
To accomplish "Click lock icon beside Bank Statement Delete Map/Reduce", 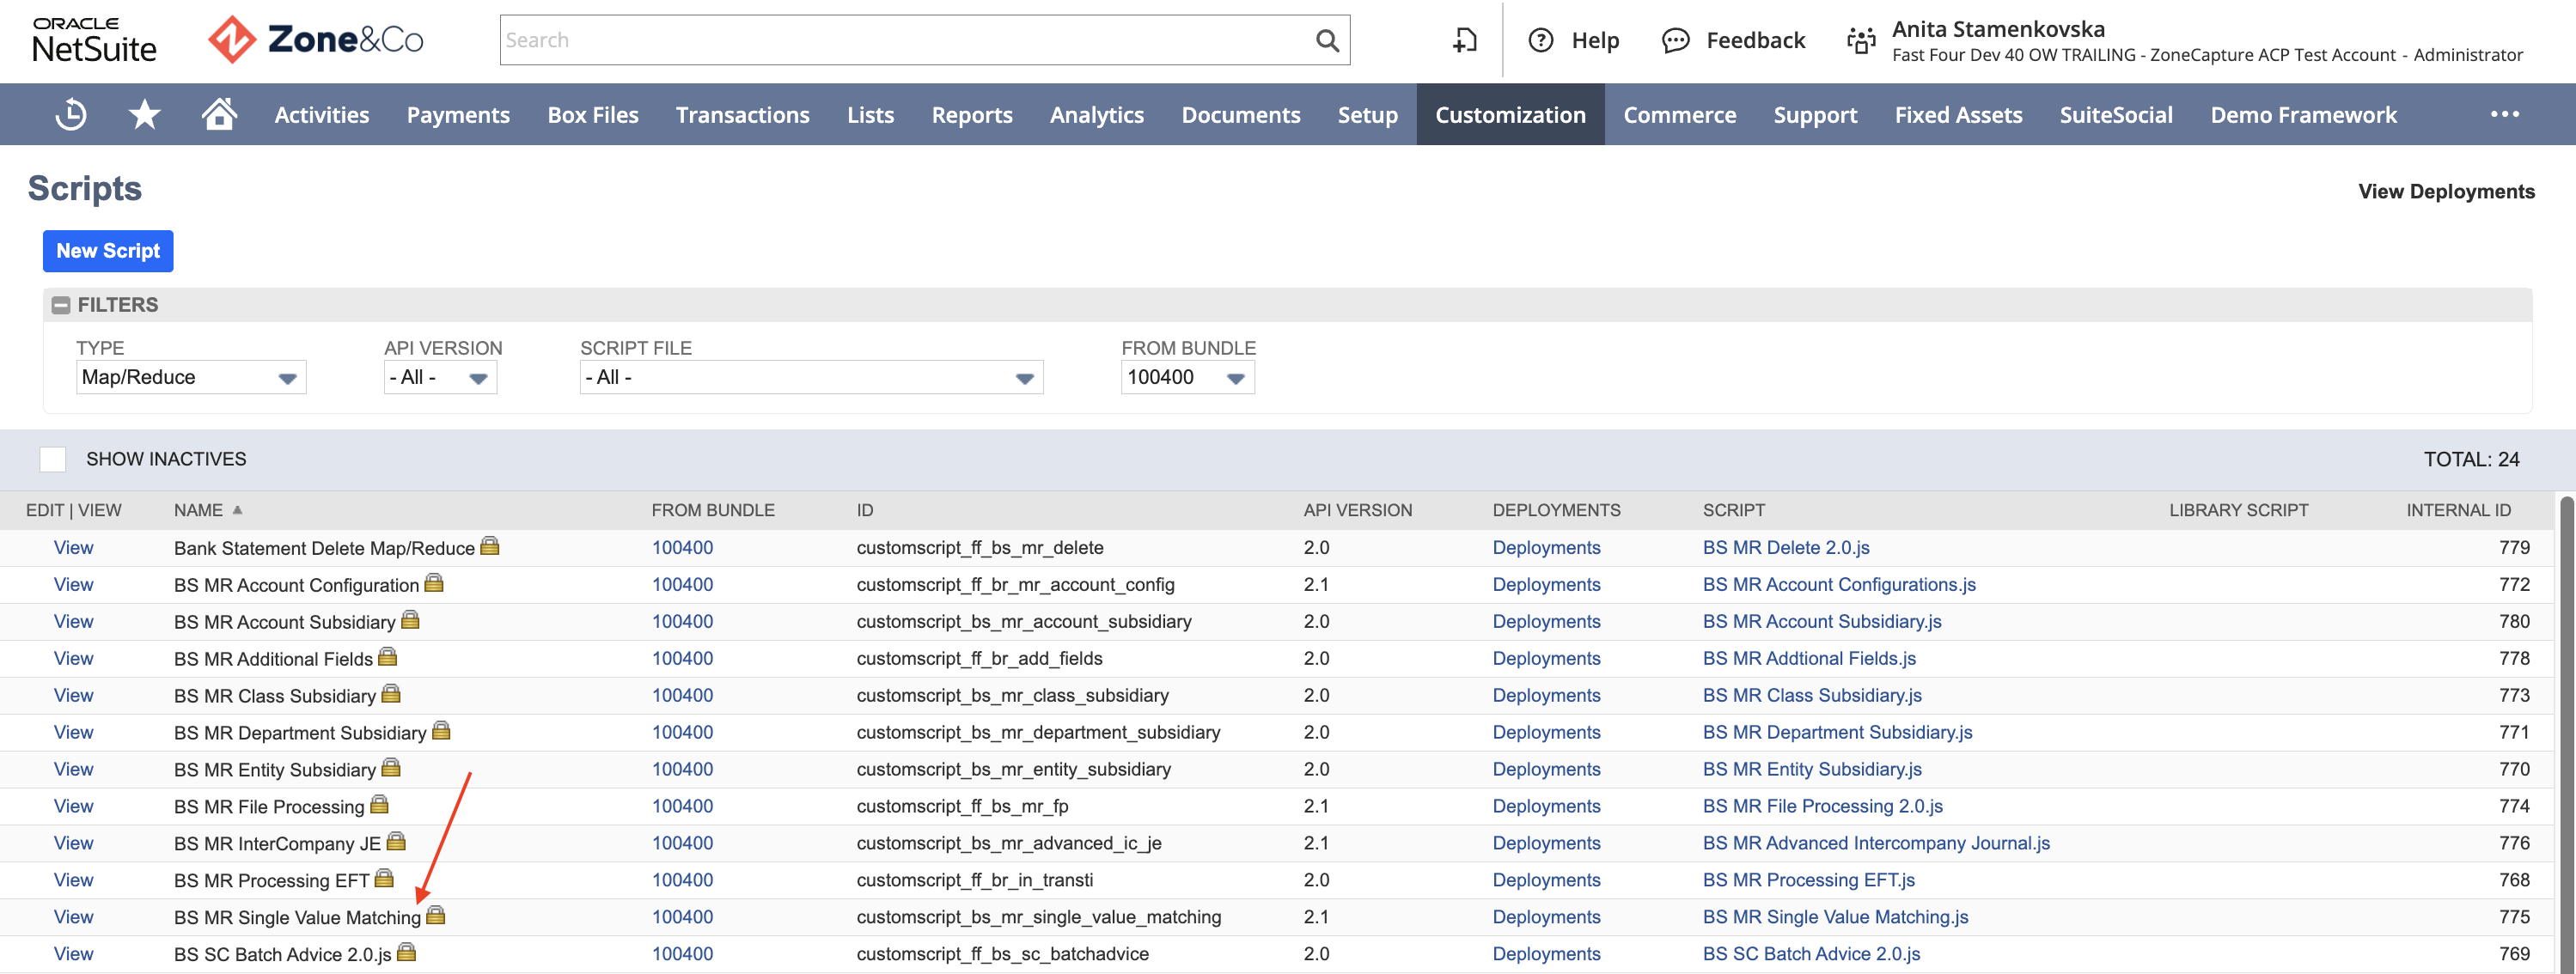I will pos(490,546).
